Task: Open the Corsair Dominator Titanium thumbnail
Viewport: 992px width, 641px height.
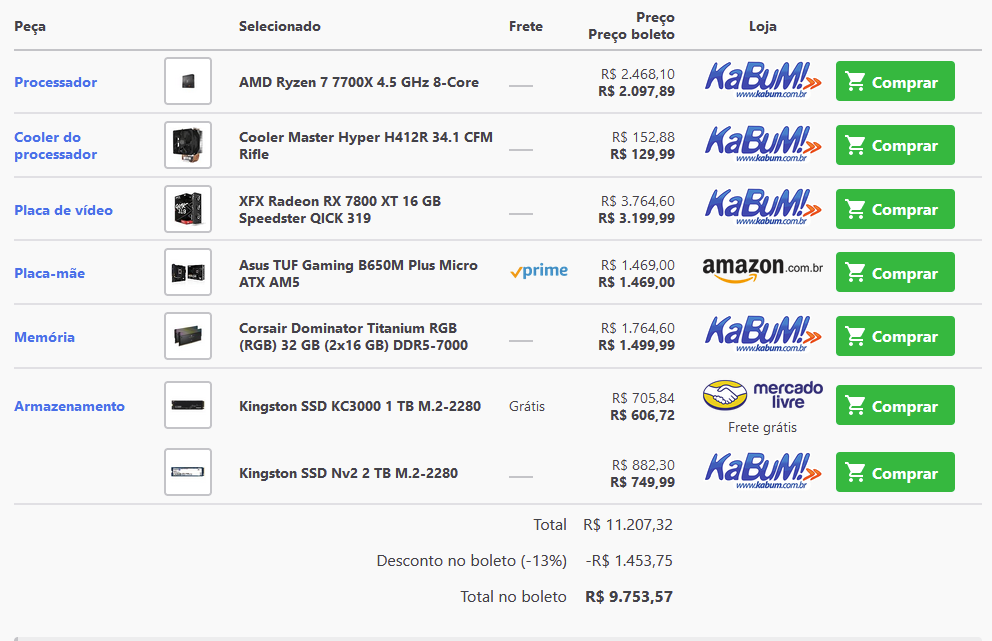Action: [188, 336]
